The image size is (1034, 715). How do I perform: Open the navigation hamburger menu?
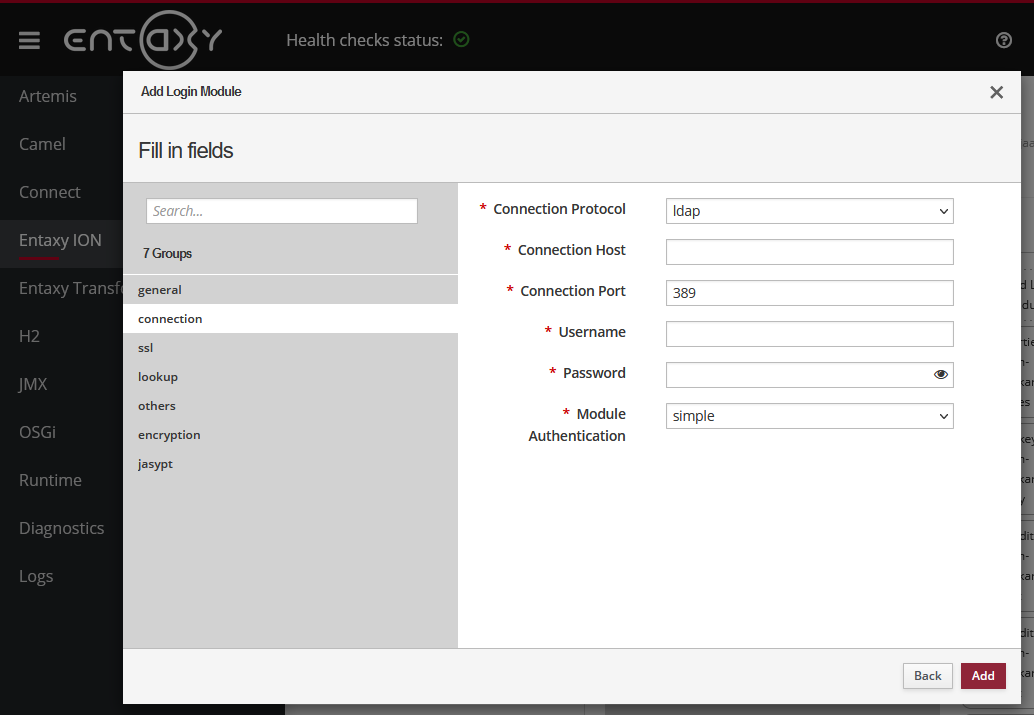coord(29,40)
